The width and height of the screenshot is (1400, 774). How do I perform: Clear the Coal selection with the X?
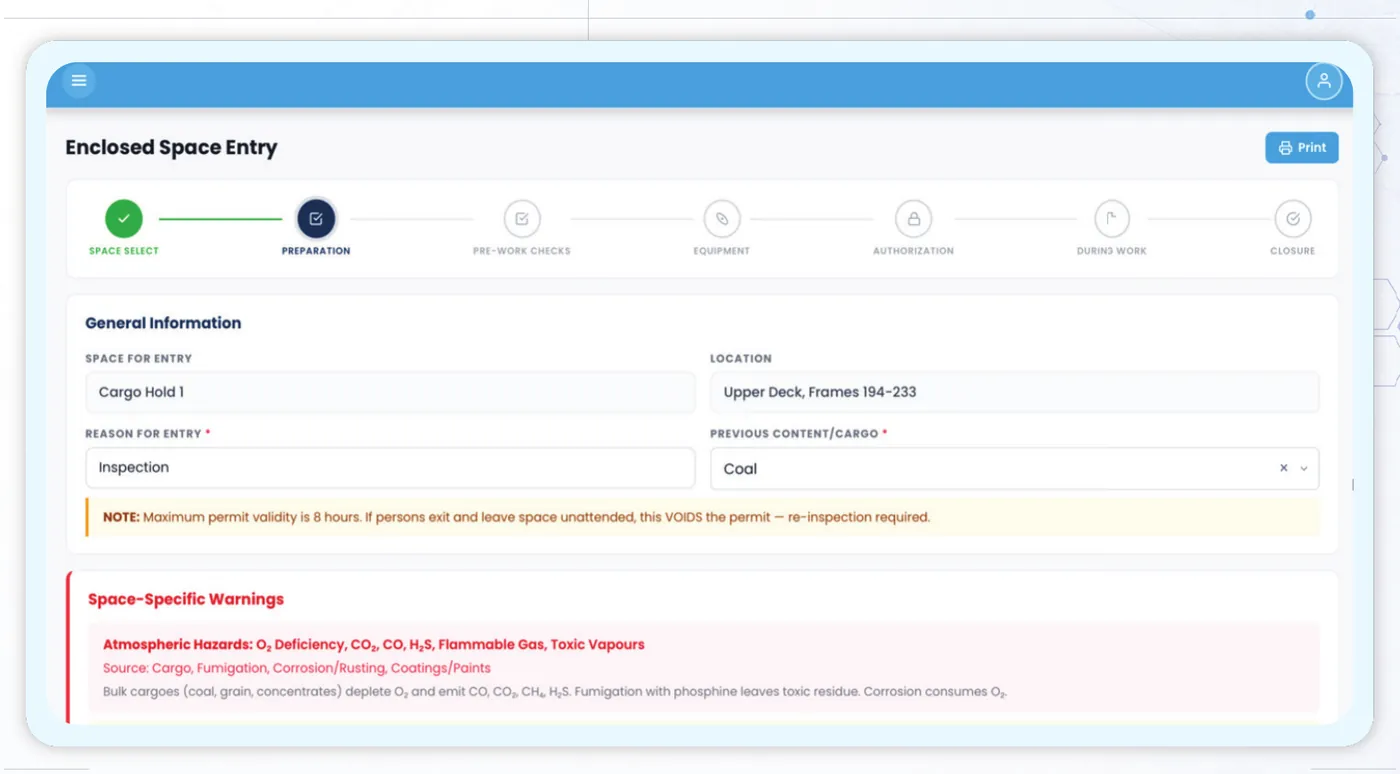[1284, 468]
